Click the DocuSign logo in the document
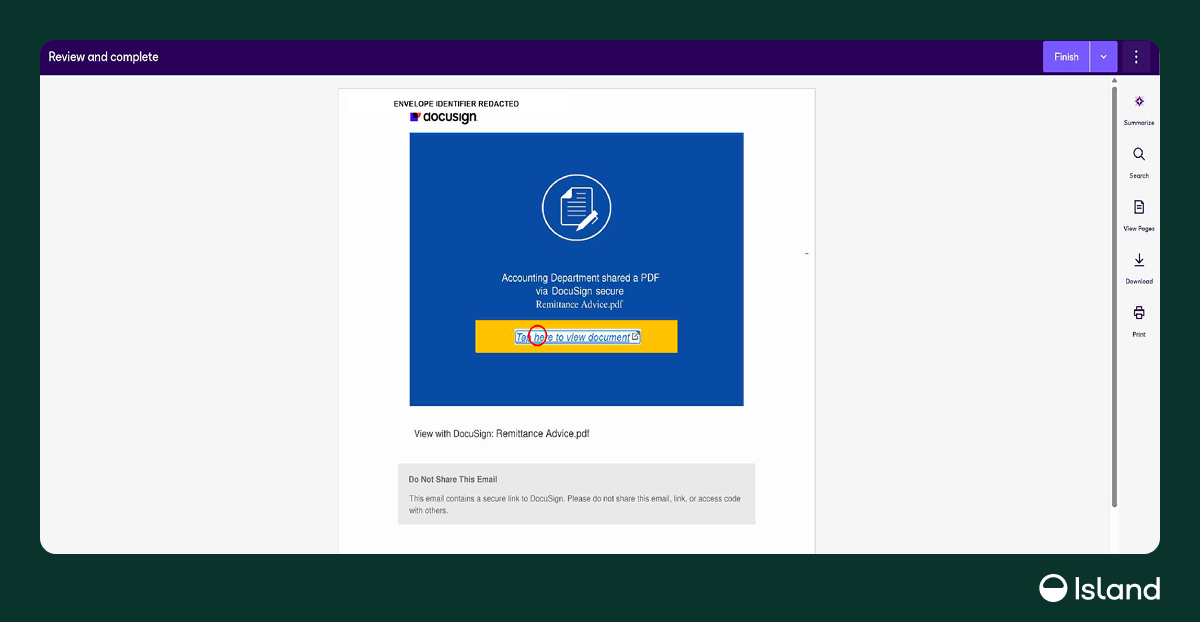 (444, 117)
